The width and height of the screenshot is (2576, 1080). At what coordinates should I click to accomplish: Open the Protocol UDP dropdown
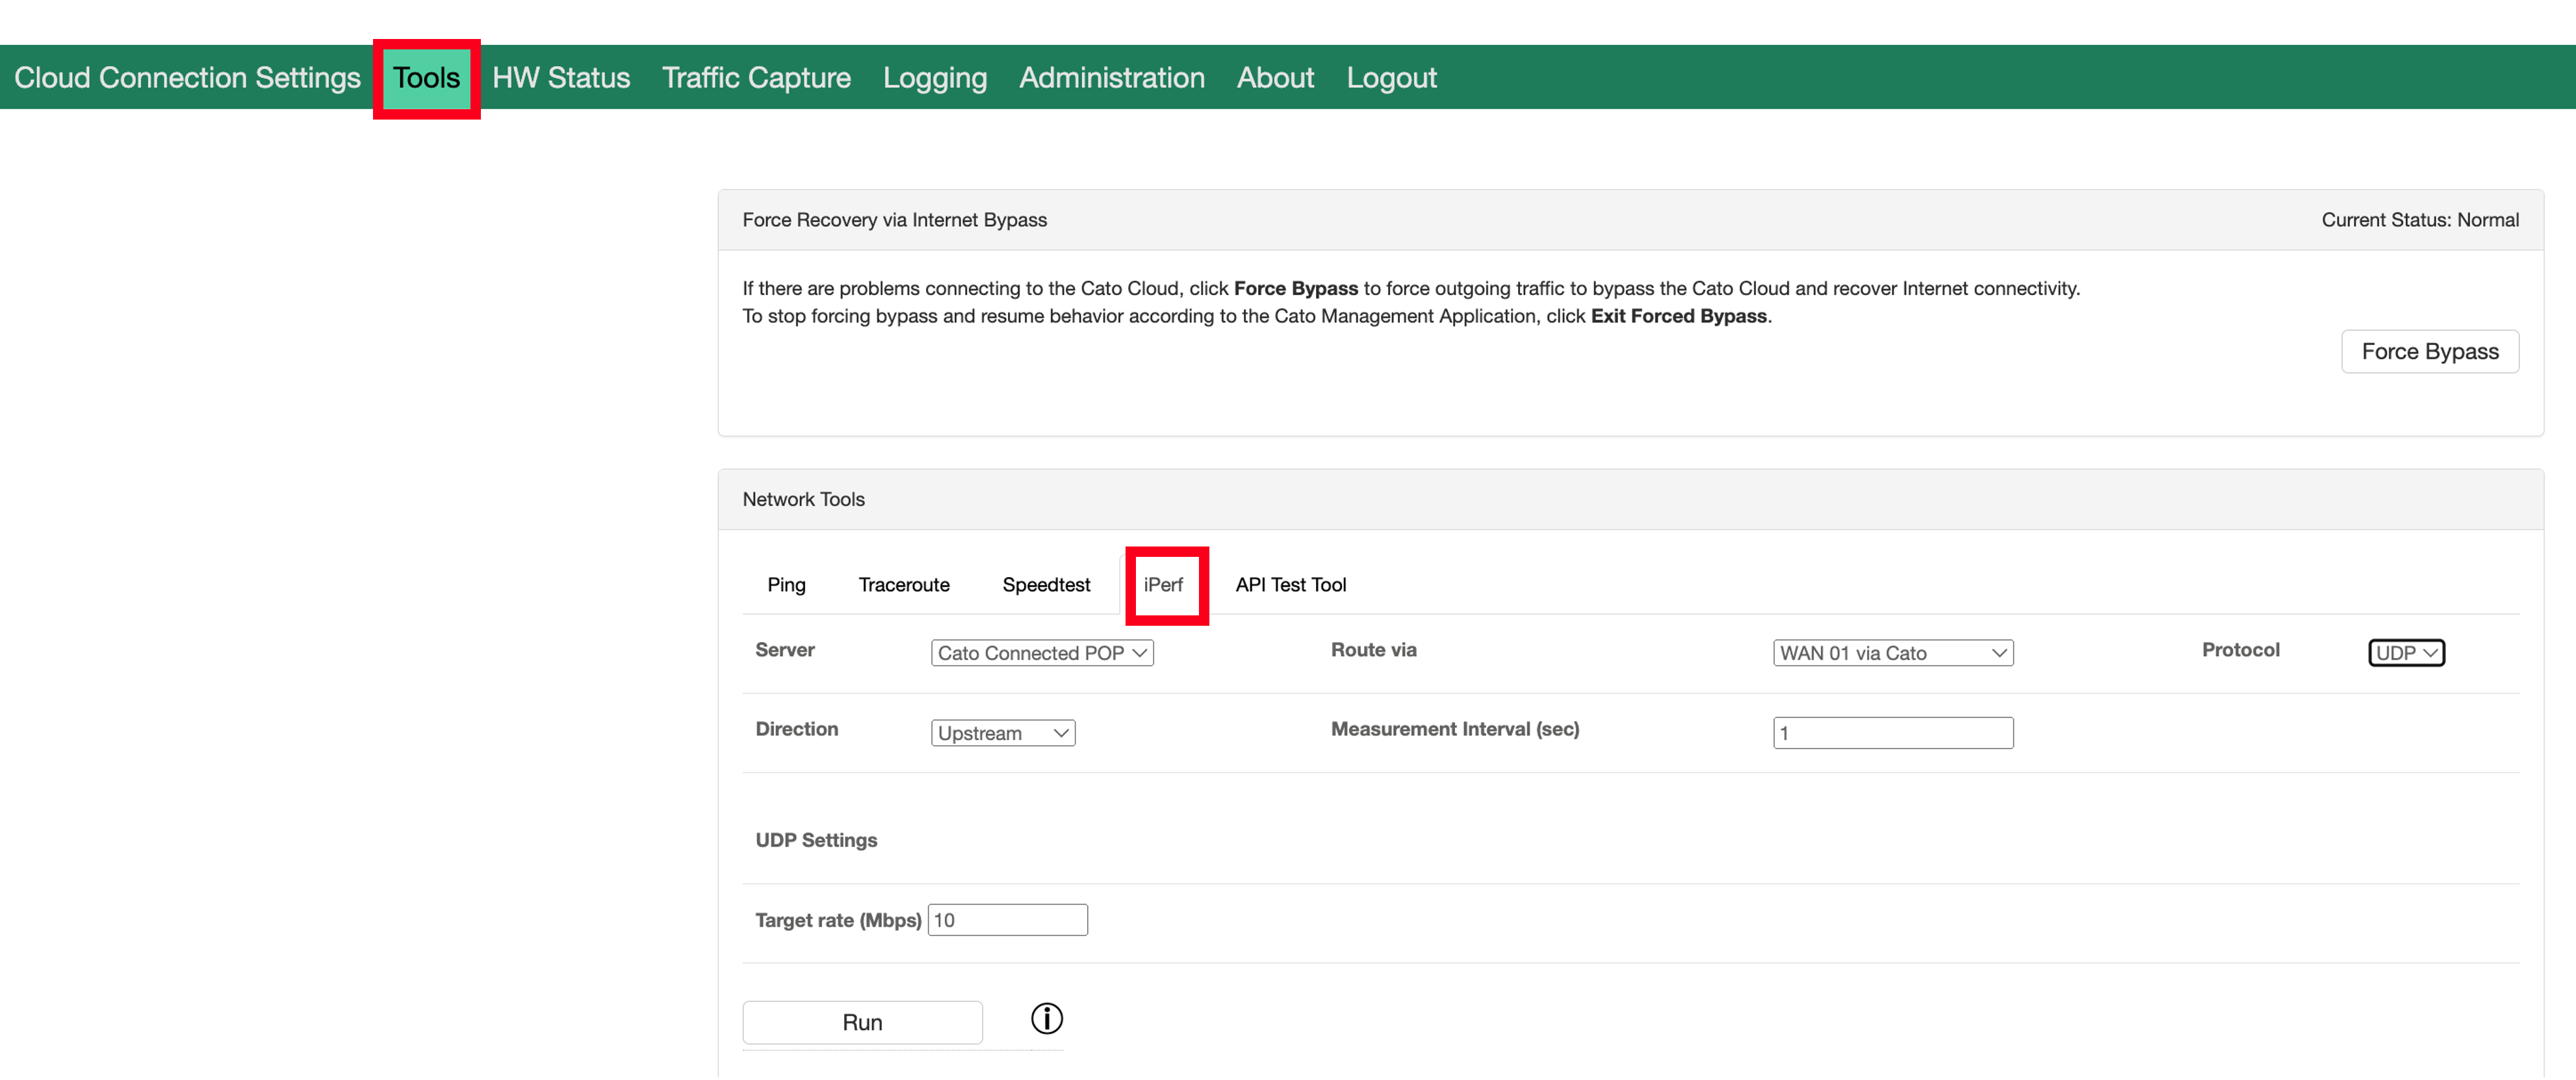[x=2405, y=652]
